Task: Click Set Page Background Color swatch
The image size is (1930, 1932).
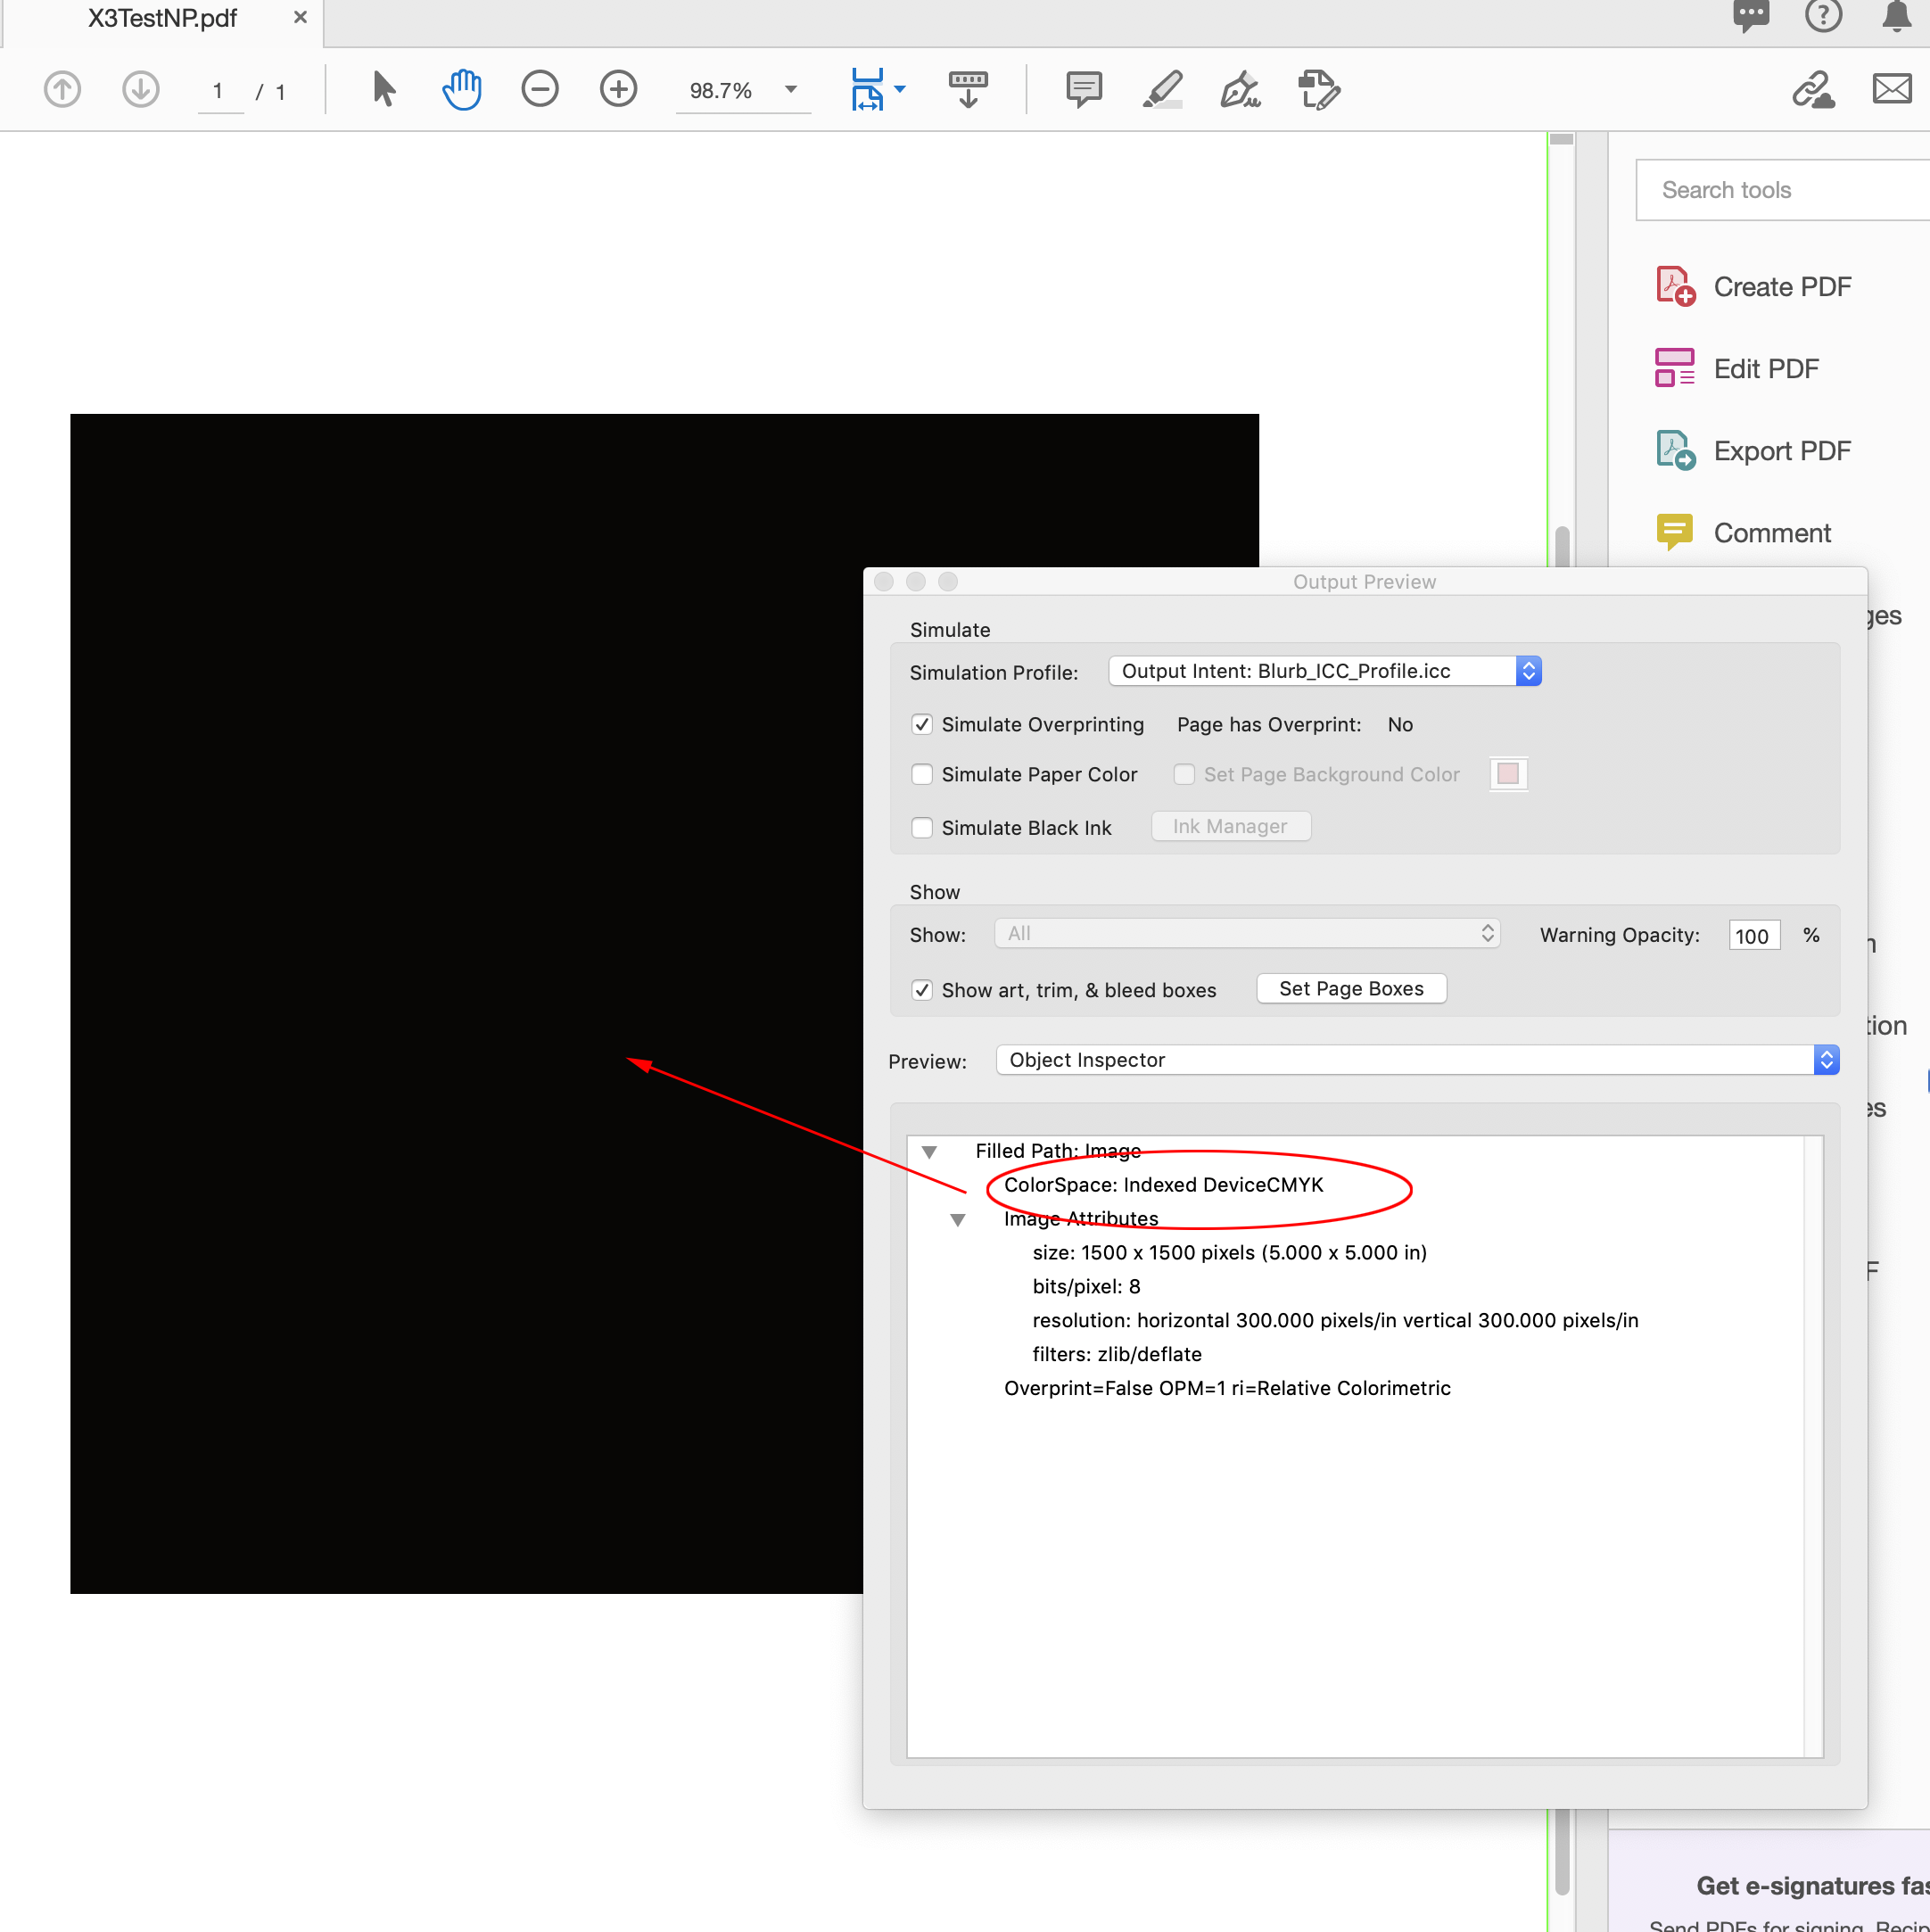Action: coord(1509,774)
